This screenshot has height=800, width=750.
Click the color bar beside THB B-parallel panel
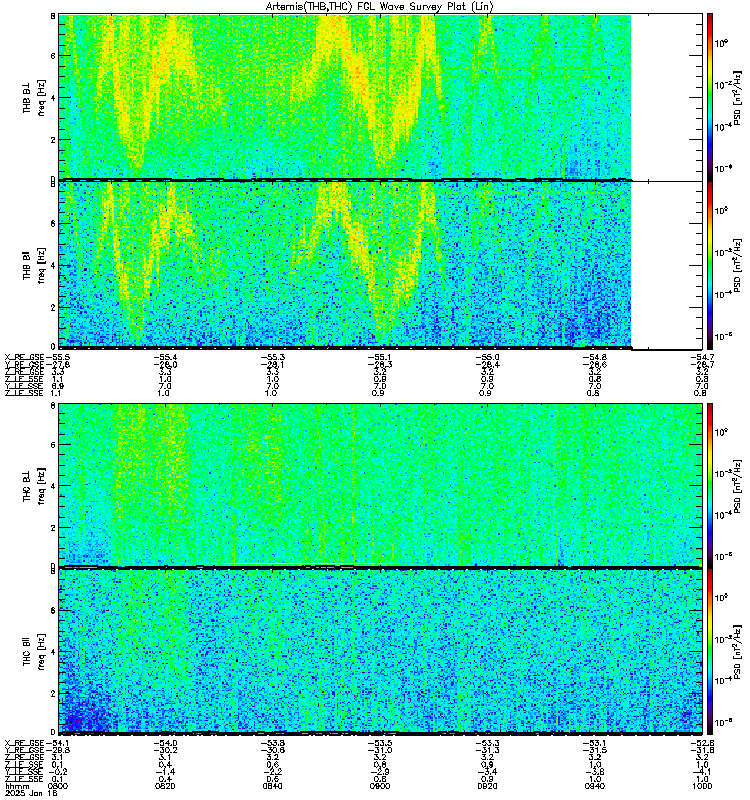tap(710, 265)
